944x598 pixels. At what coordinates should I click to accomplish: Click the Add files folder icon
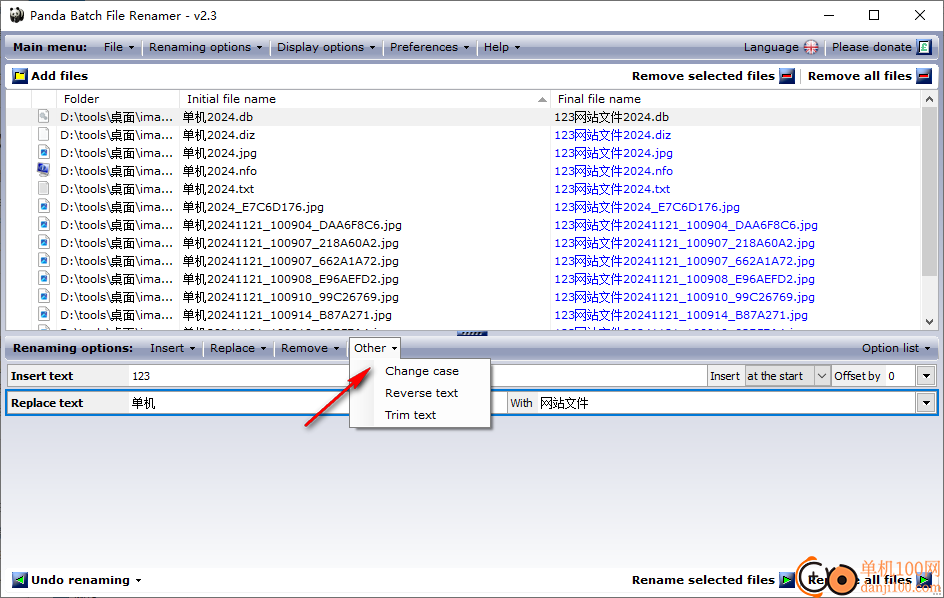coord(20,76)
